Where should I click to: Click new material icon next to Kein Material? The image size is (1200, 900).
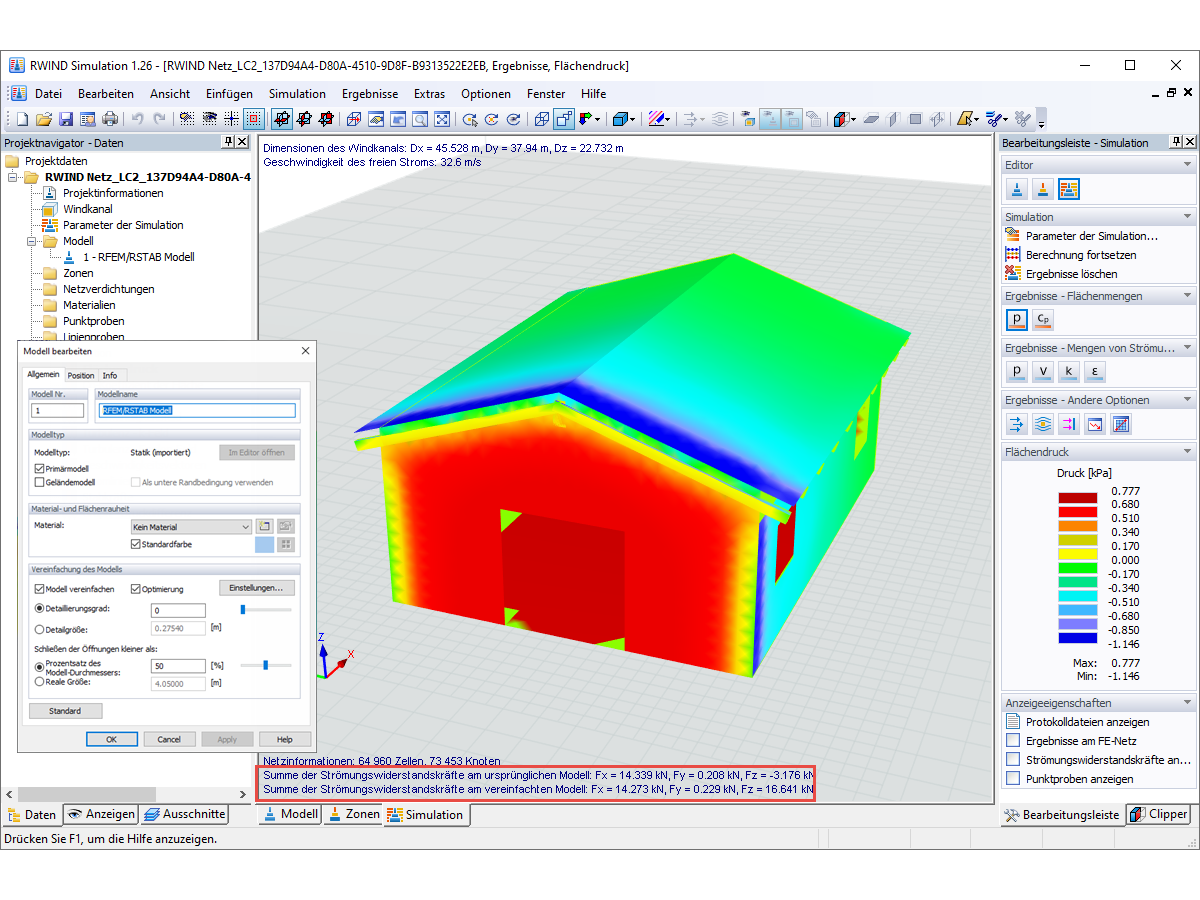(265, 526)
